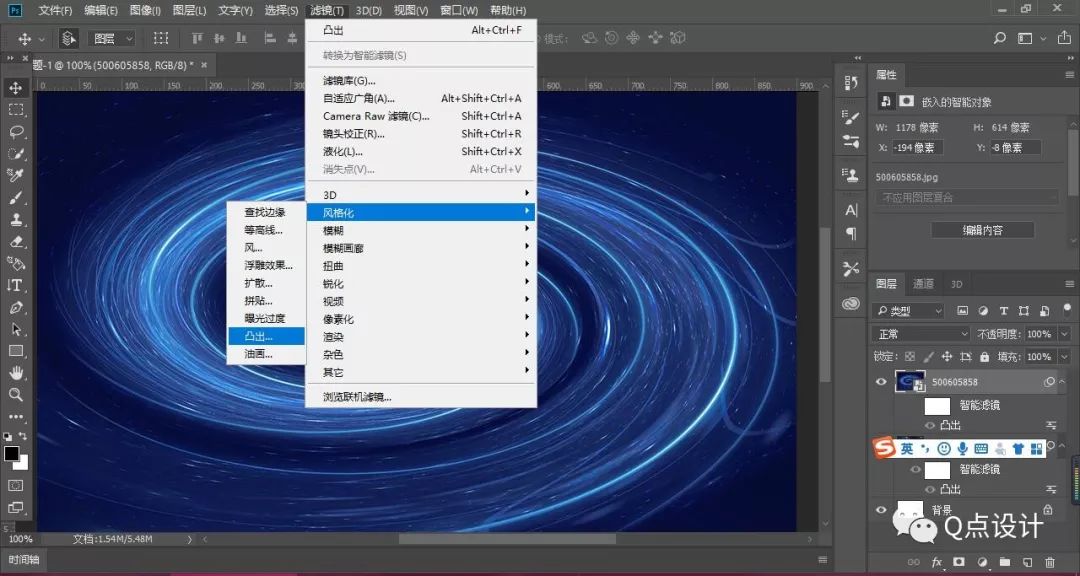This screenshot has width=1080, height=576.
Task: Select the Move tool
Action: [x=14, y=87]
